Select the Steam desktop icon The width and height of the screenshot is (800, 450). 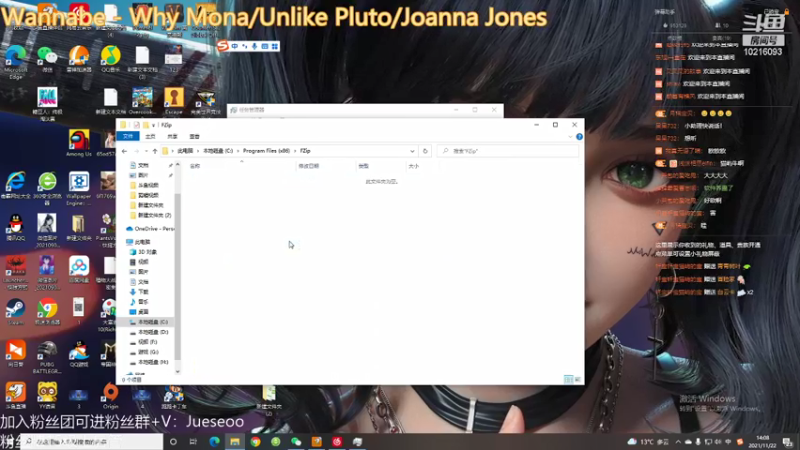(15, 312)
